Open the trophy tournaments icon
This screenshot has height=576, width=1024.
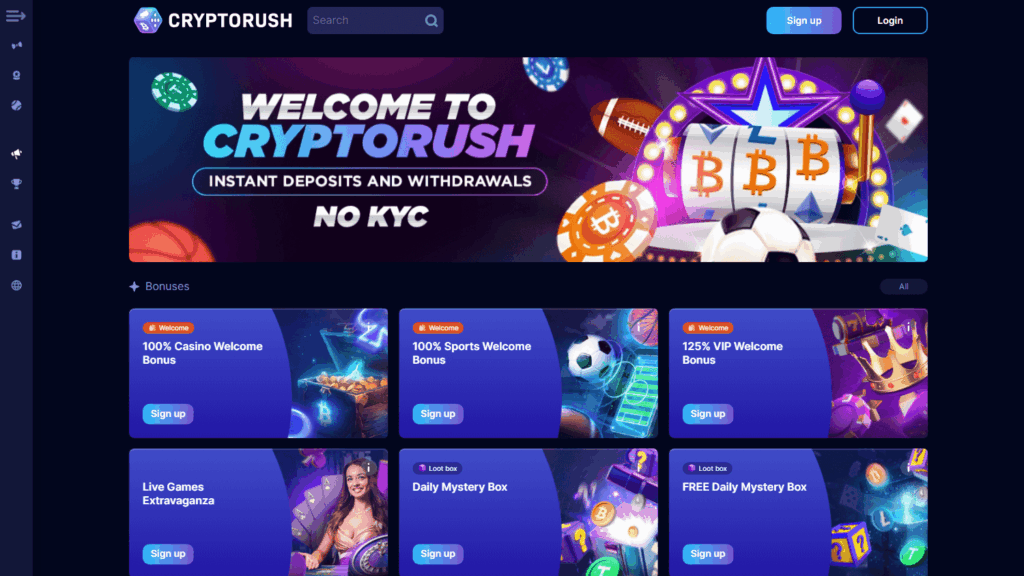point(16,184)
